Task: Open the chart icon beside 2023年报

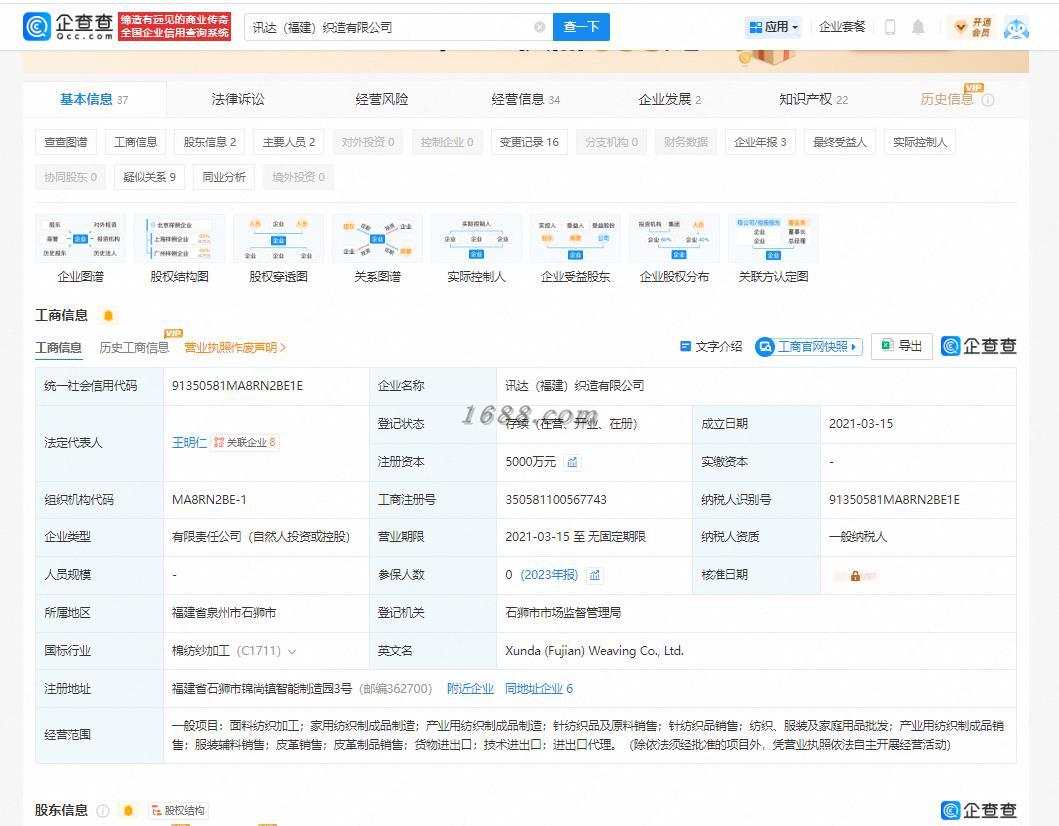Action: pos(594,575)
